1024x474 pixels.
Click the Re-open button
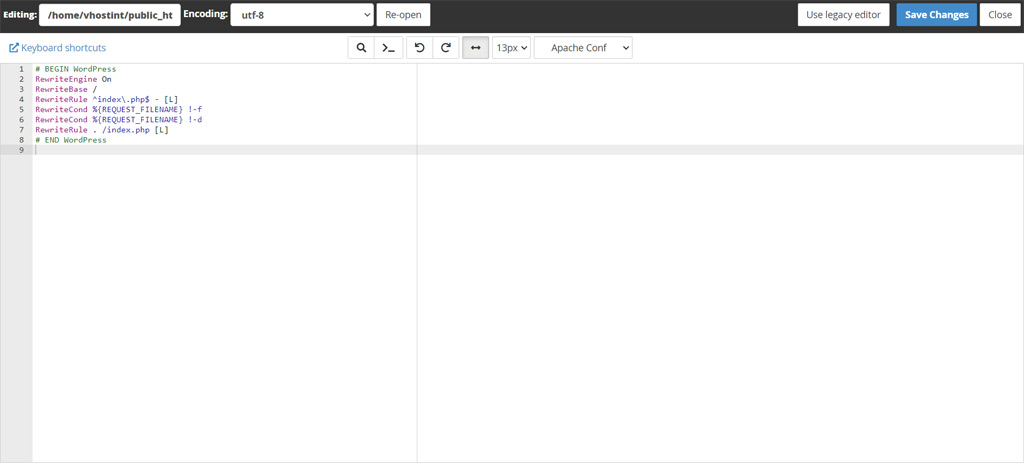tap(404, 14)
